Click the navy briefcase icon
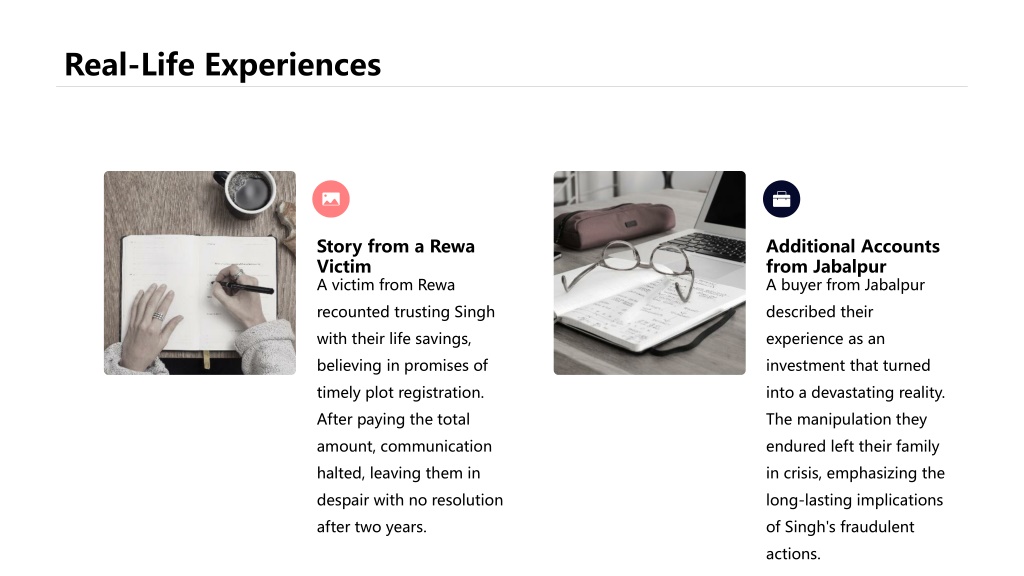The width and height of the screenshot is (1024, 576). point(781,199)
